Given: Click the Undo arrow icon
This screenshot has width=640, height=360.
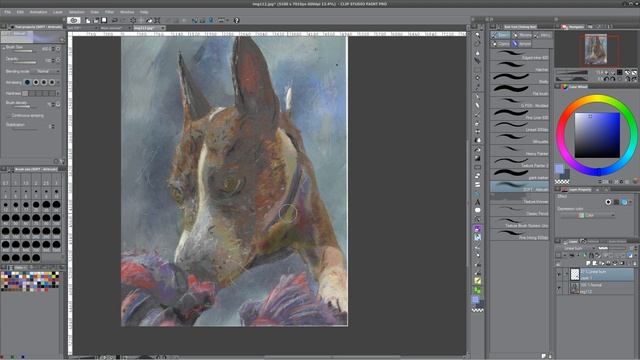Looking at the screenshot, I should (115, 20).
